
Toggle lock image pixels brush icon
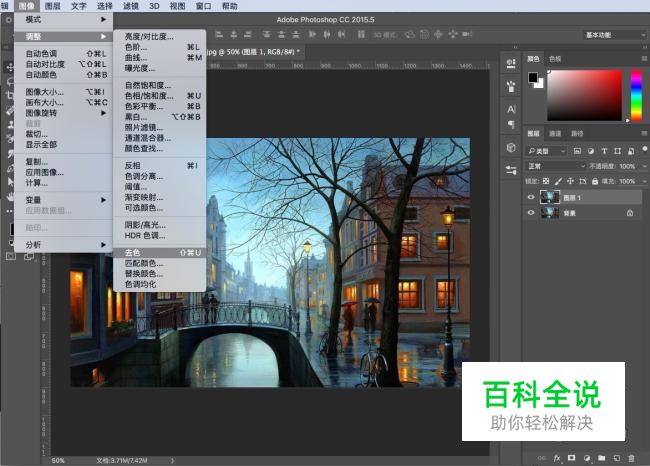tap(558, 181)
